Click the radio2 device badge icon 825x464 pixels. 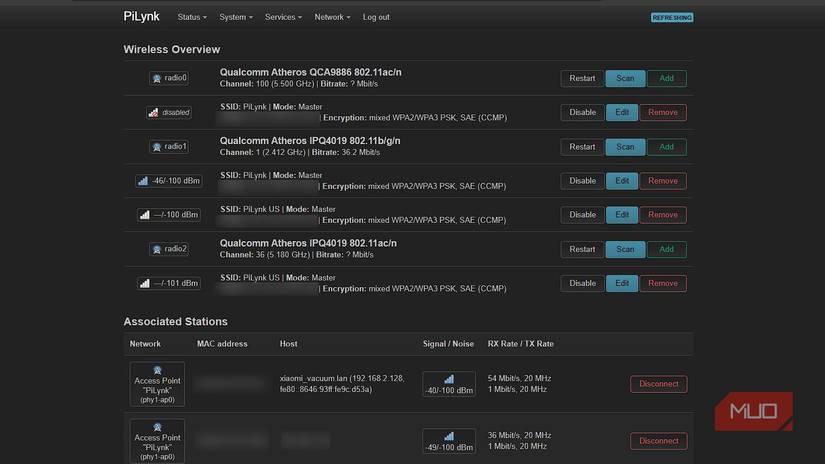pyautogui.click(x=169, y=249)
